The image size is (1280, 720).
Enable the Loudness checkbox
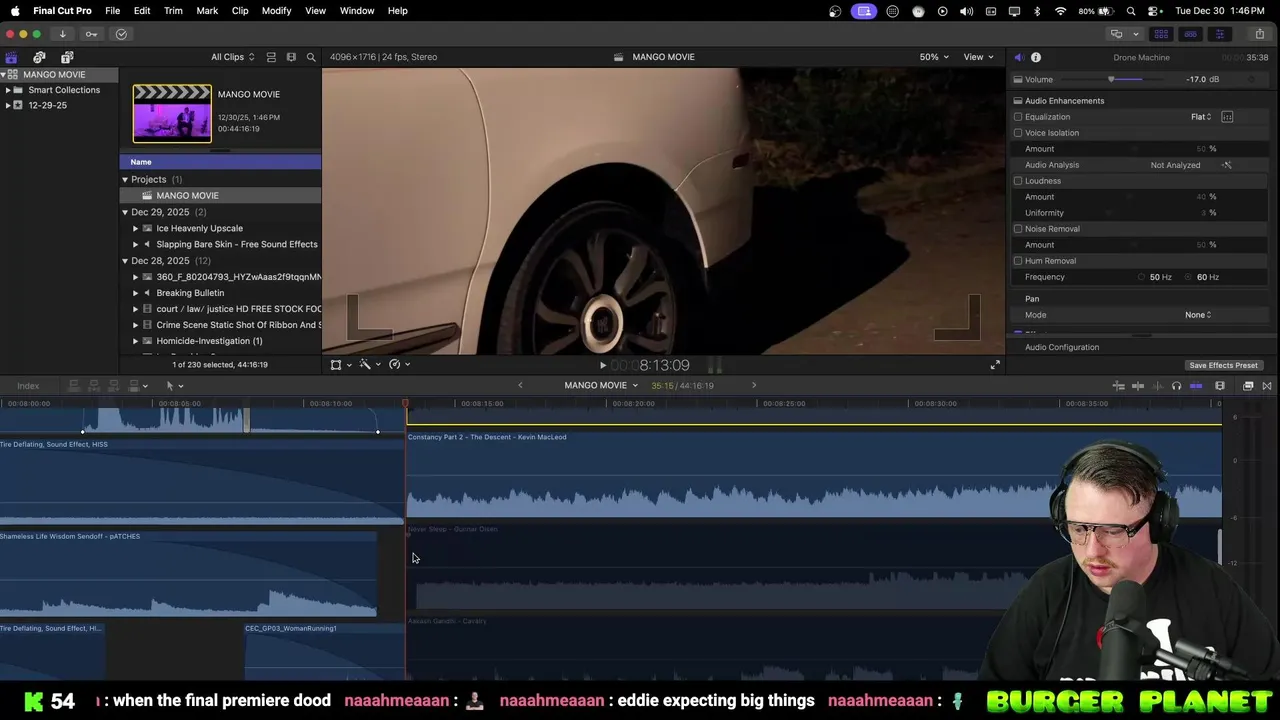[x=1018, y=181]
